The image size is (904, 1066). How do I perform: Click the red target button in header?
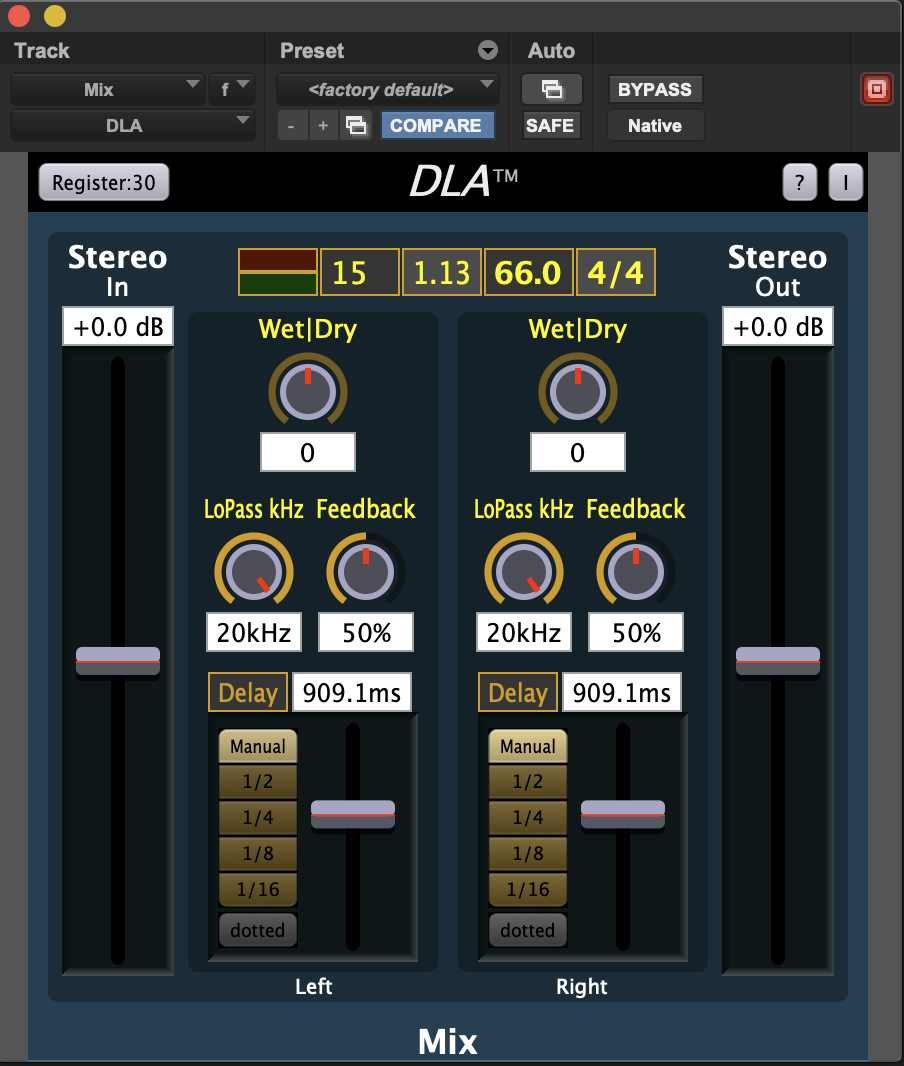pyautogui.click(x=876, y=89)
